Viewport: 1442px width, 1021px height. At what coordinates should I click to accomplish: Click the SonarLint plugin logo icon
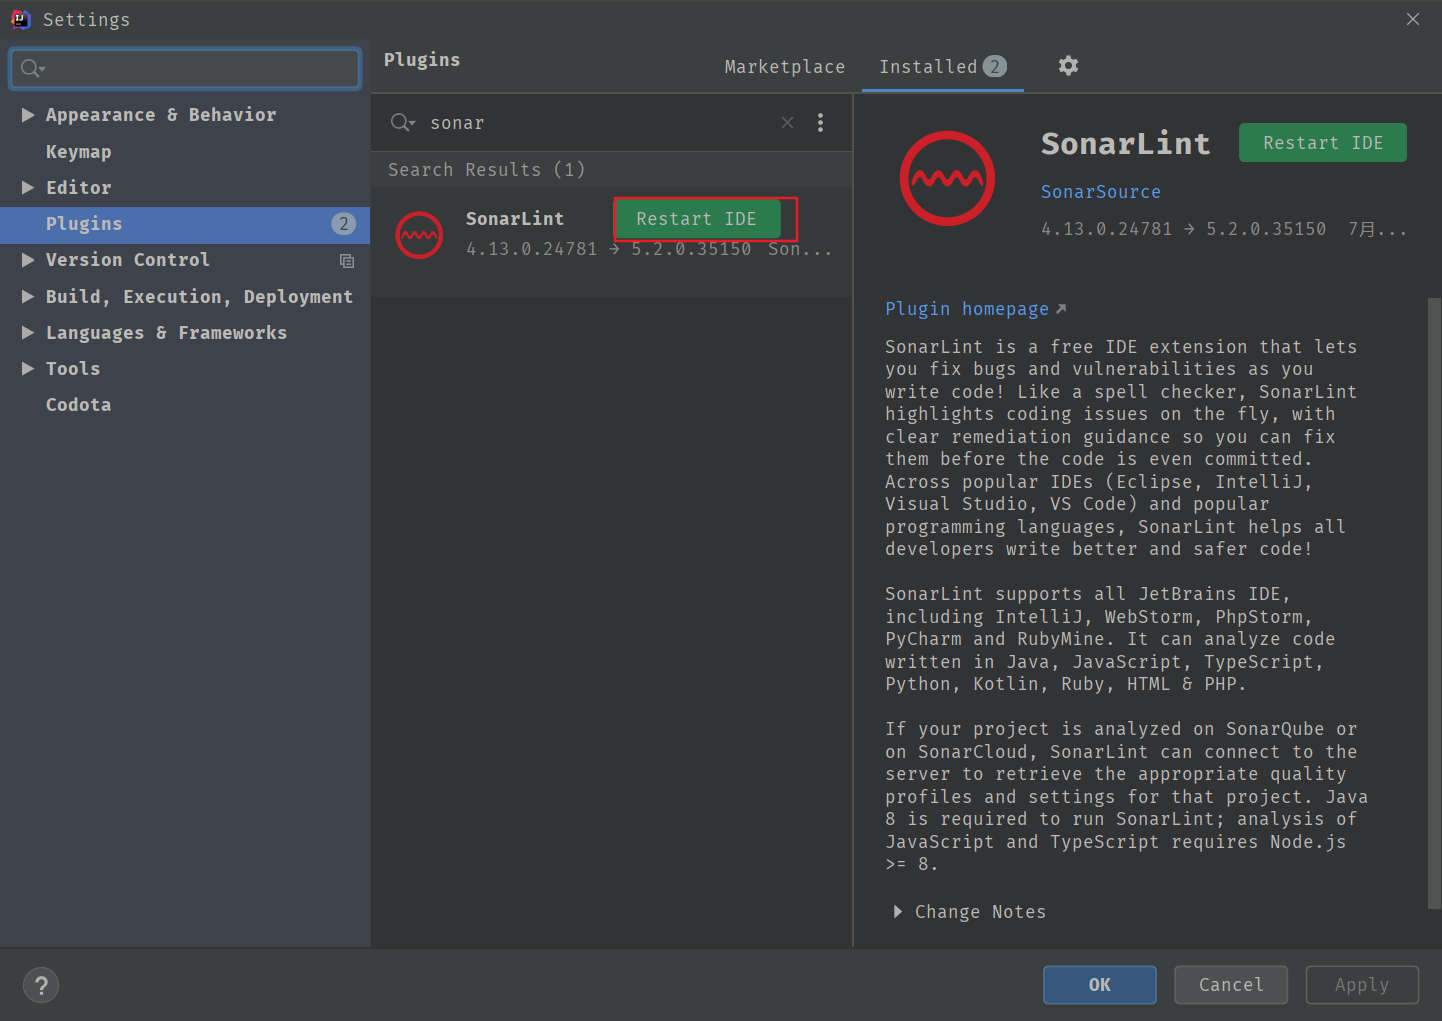click(x=946, y=178)
